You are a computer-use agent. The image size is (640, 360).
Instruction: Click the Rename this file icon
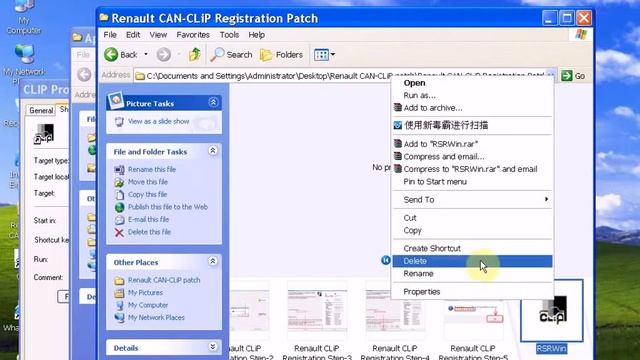(119, 169)
